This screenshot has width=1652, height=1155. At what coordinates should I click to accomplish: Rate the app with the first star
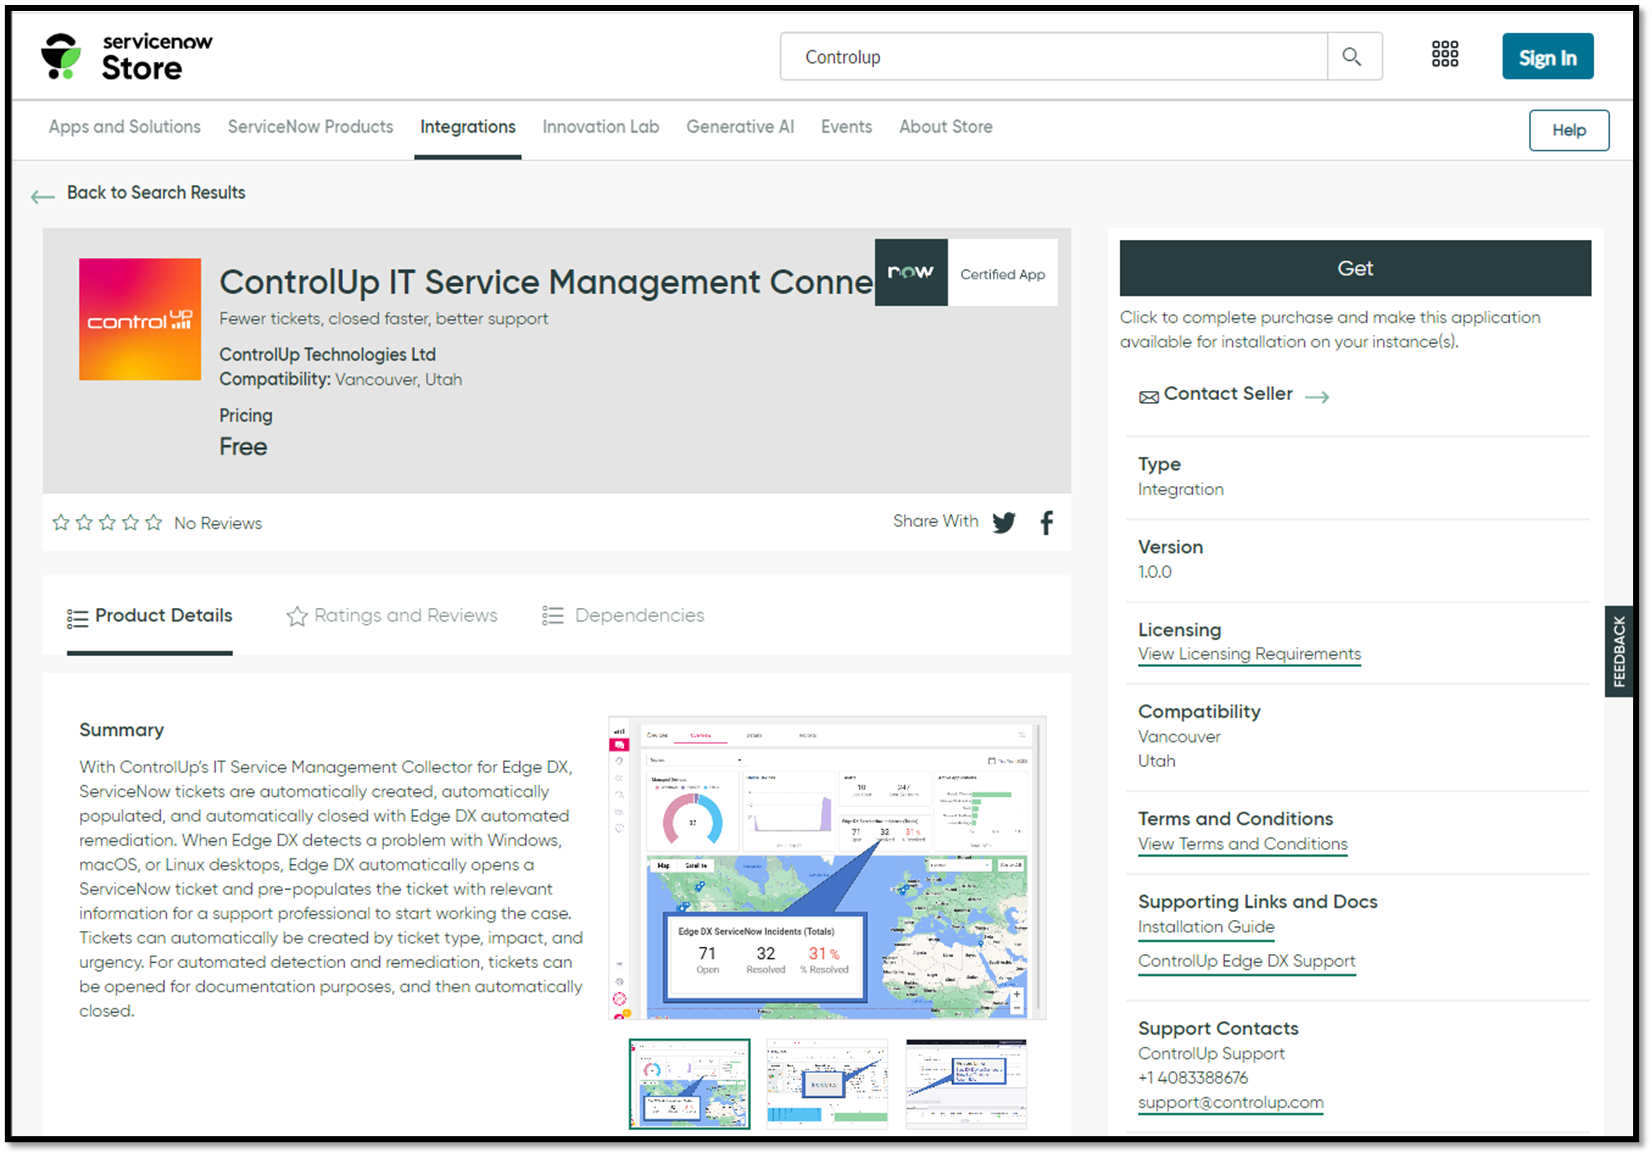[60, 521]
